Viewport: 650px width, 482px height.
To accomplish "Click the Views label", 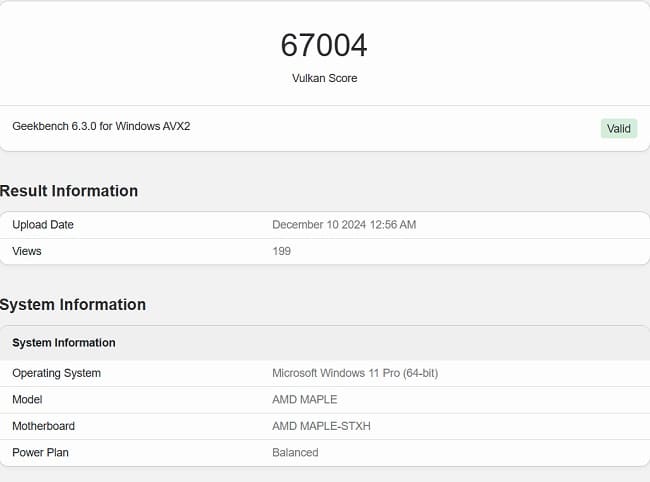I will [x=27, y=251].
